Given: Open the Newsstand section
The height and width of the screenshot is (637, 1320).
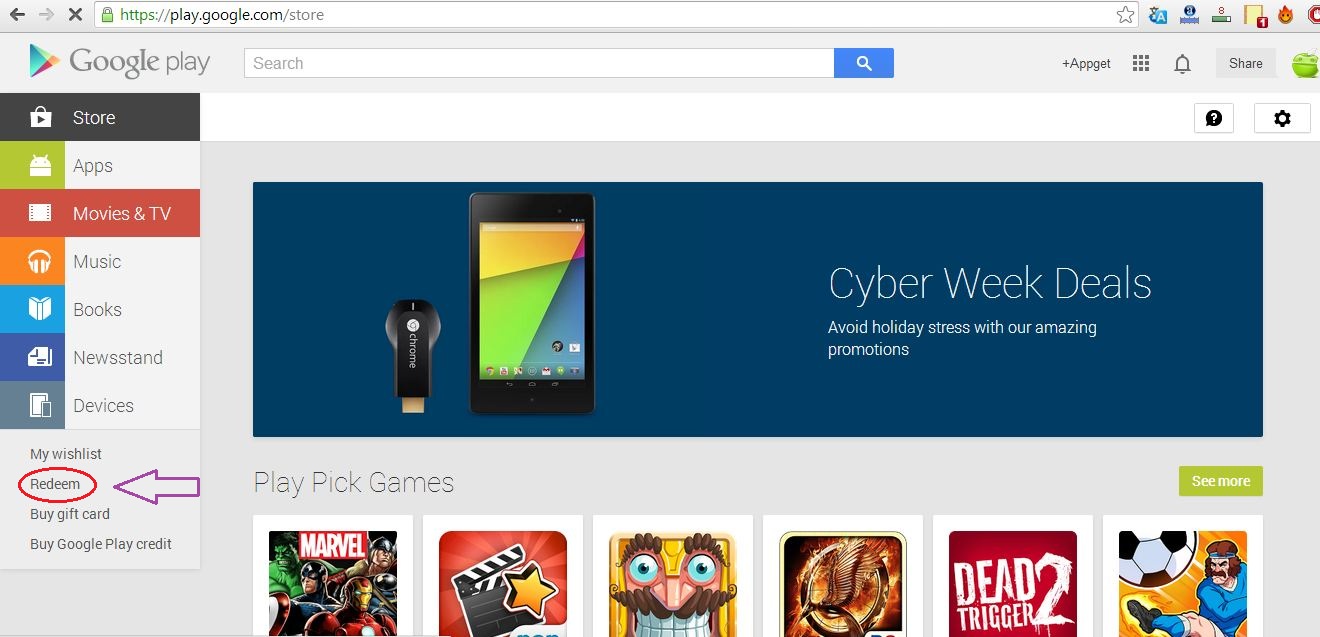Looking at the screenshot, I should point(100,357).
